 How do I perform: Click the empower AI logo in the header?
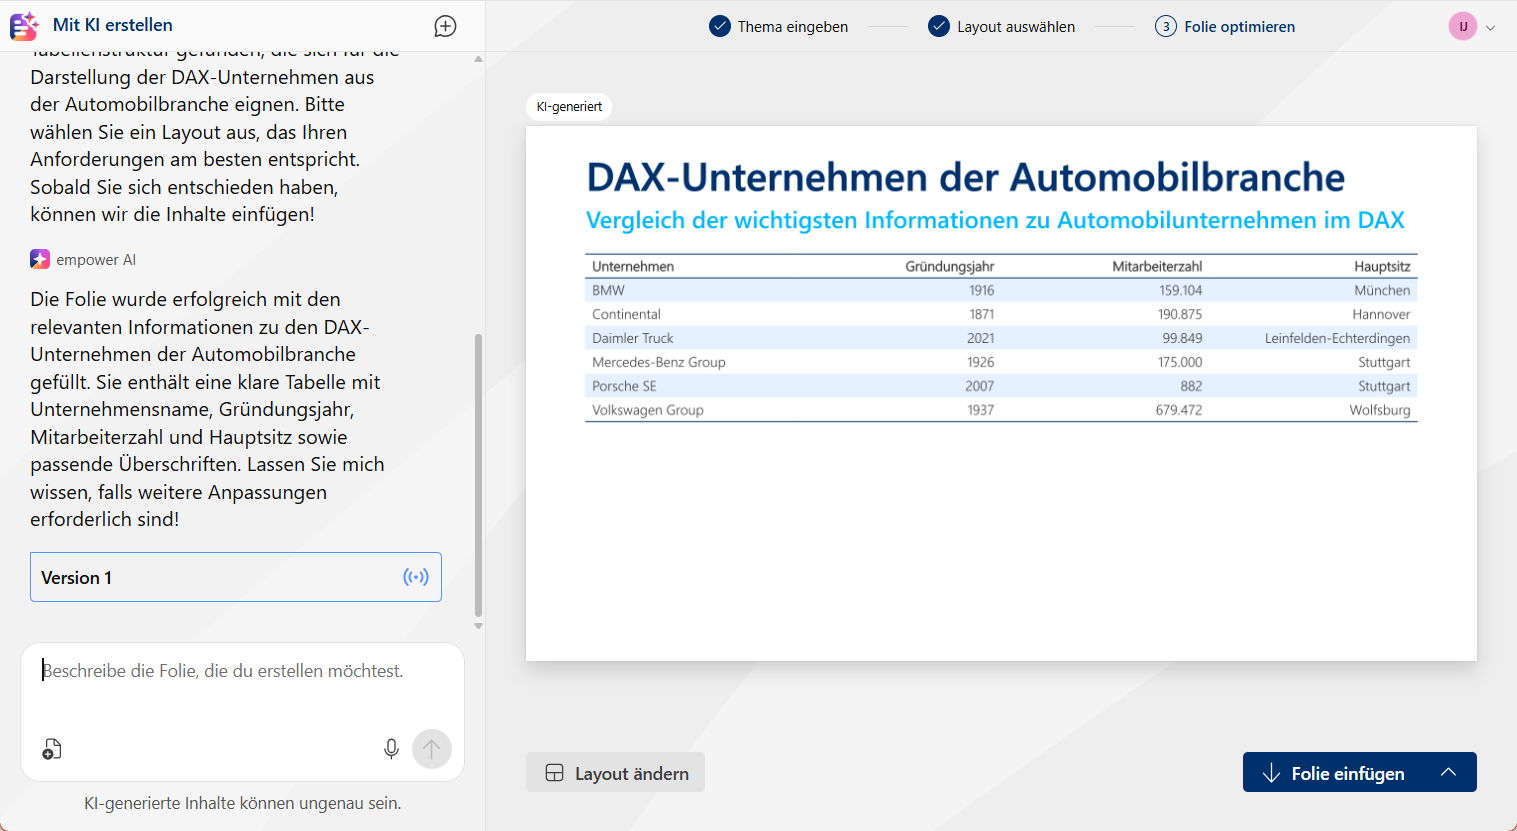pyautogui.click(x=24, y=26)
